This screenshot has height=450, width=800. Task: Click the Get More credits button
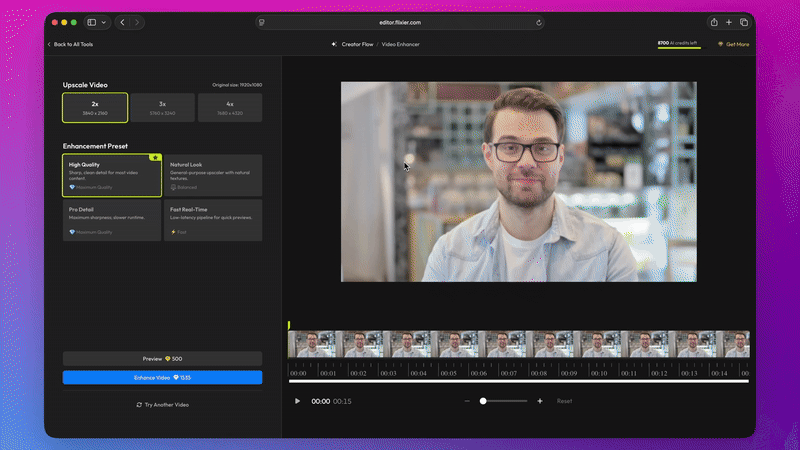[733, 44]
